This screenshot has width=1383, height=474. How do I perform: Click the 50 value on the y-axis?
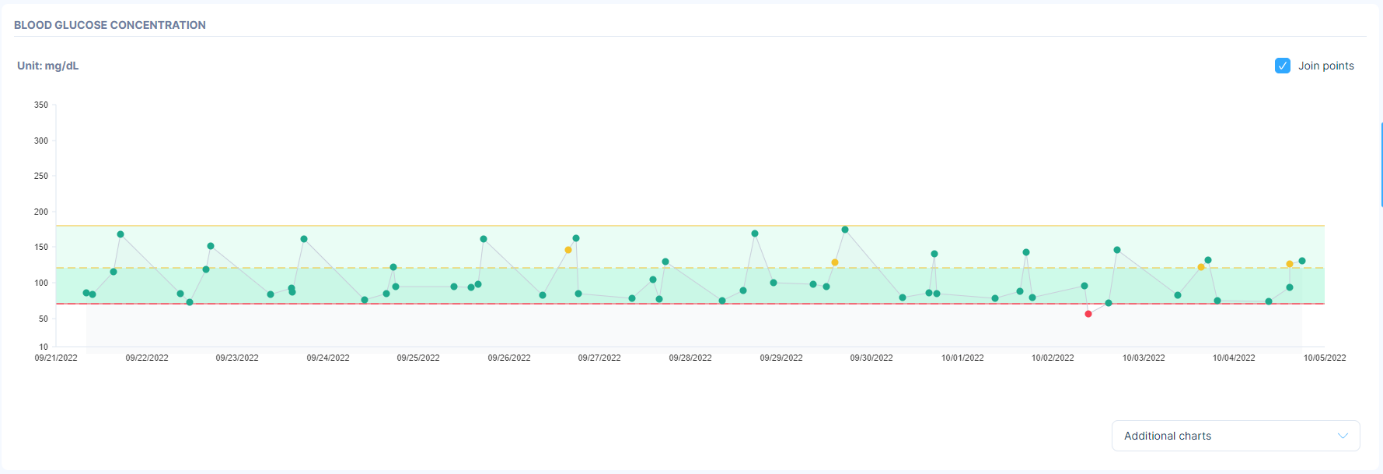pos(43,319)
